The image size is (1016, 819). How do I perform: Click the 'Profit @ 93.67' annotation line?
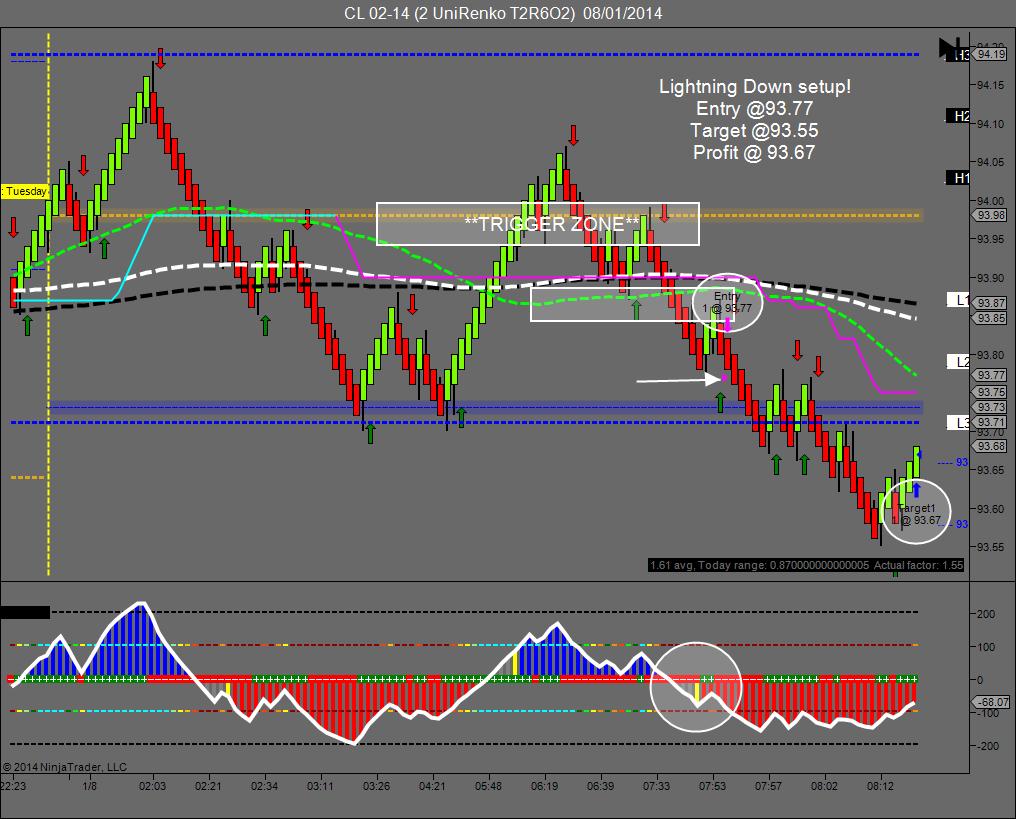point(754,153)
